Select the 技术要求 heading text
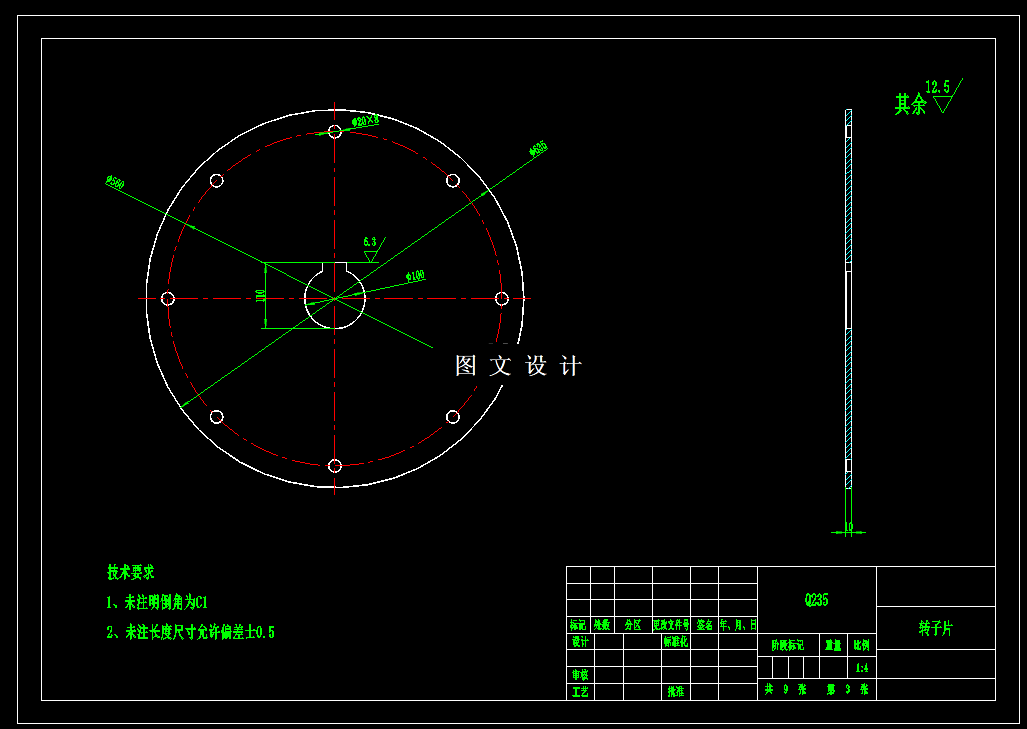Image resolution: width=1027 pixels, height=729 pixels. (x=131, y=572)
